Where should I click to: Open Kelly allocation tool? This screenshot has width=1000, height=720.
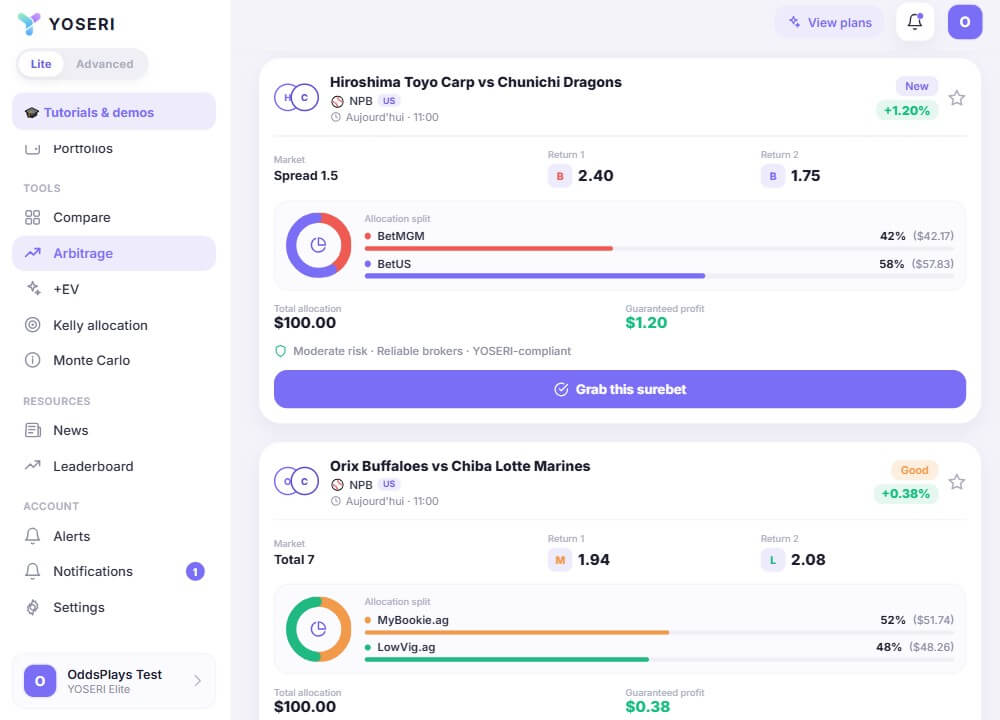click(x=114, y=325)
